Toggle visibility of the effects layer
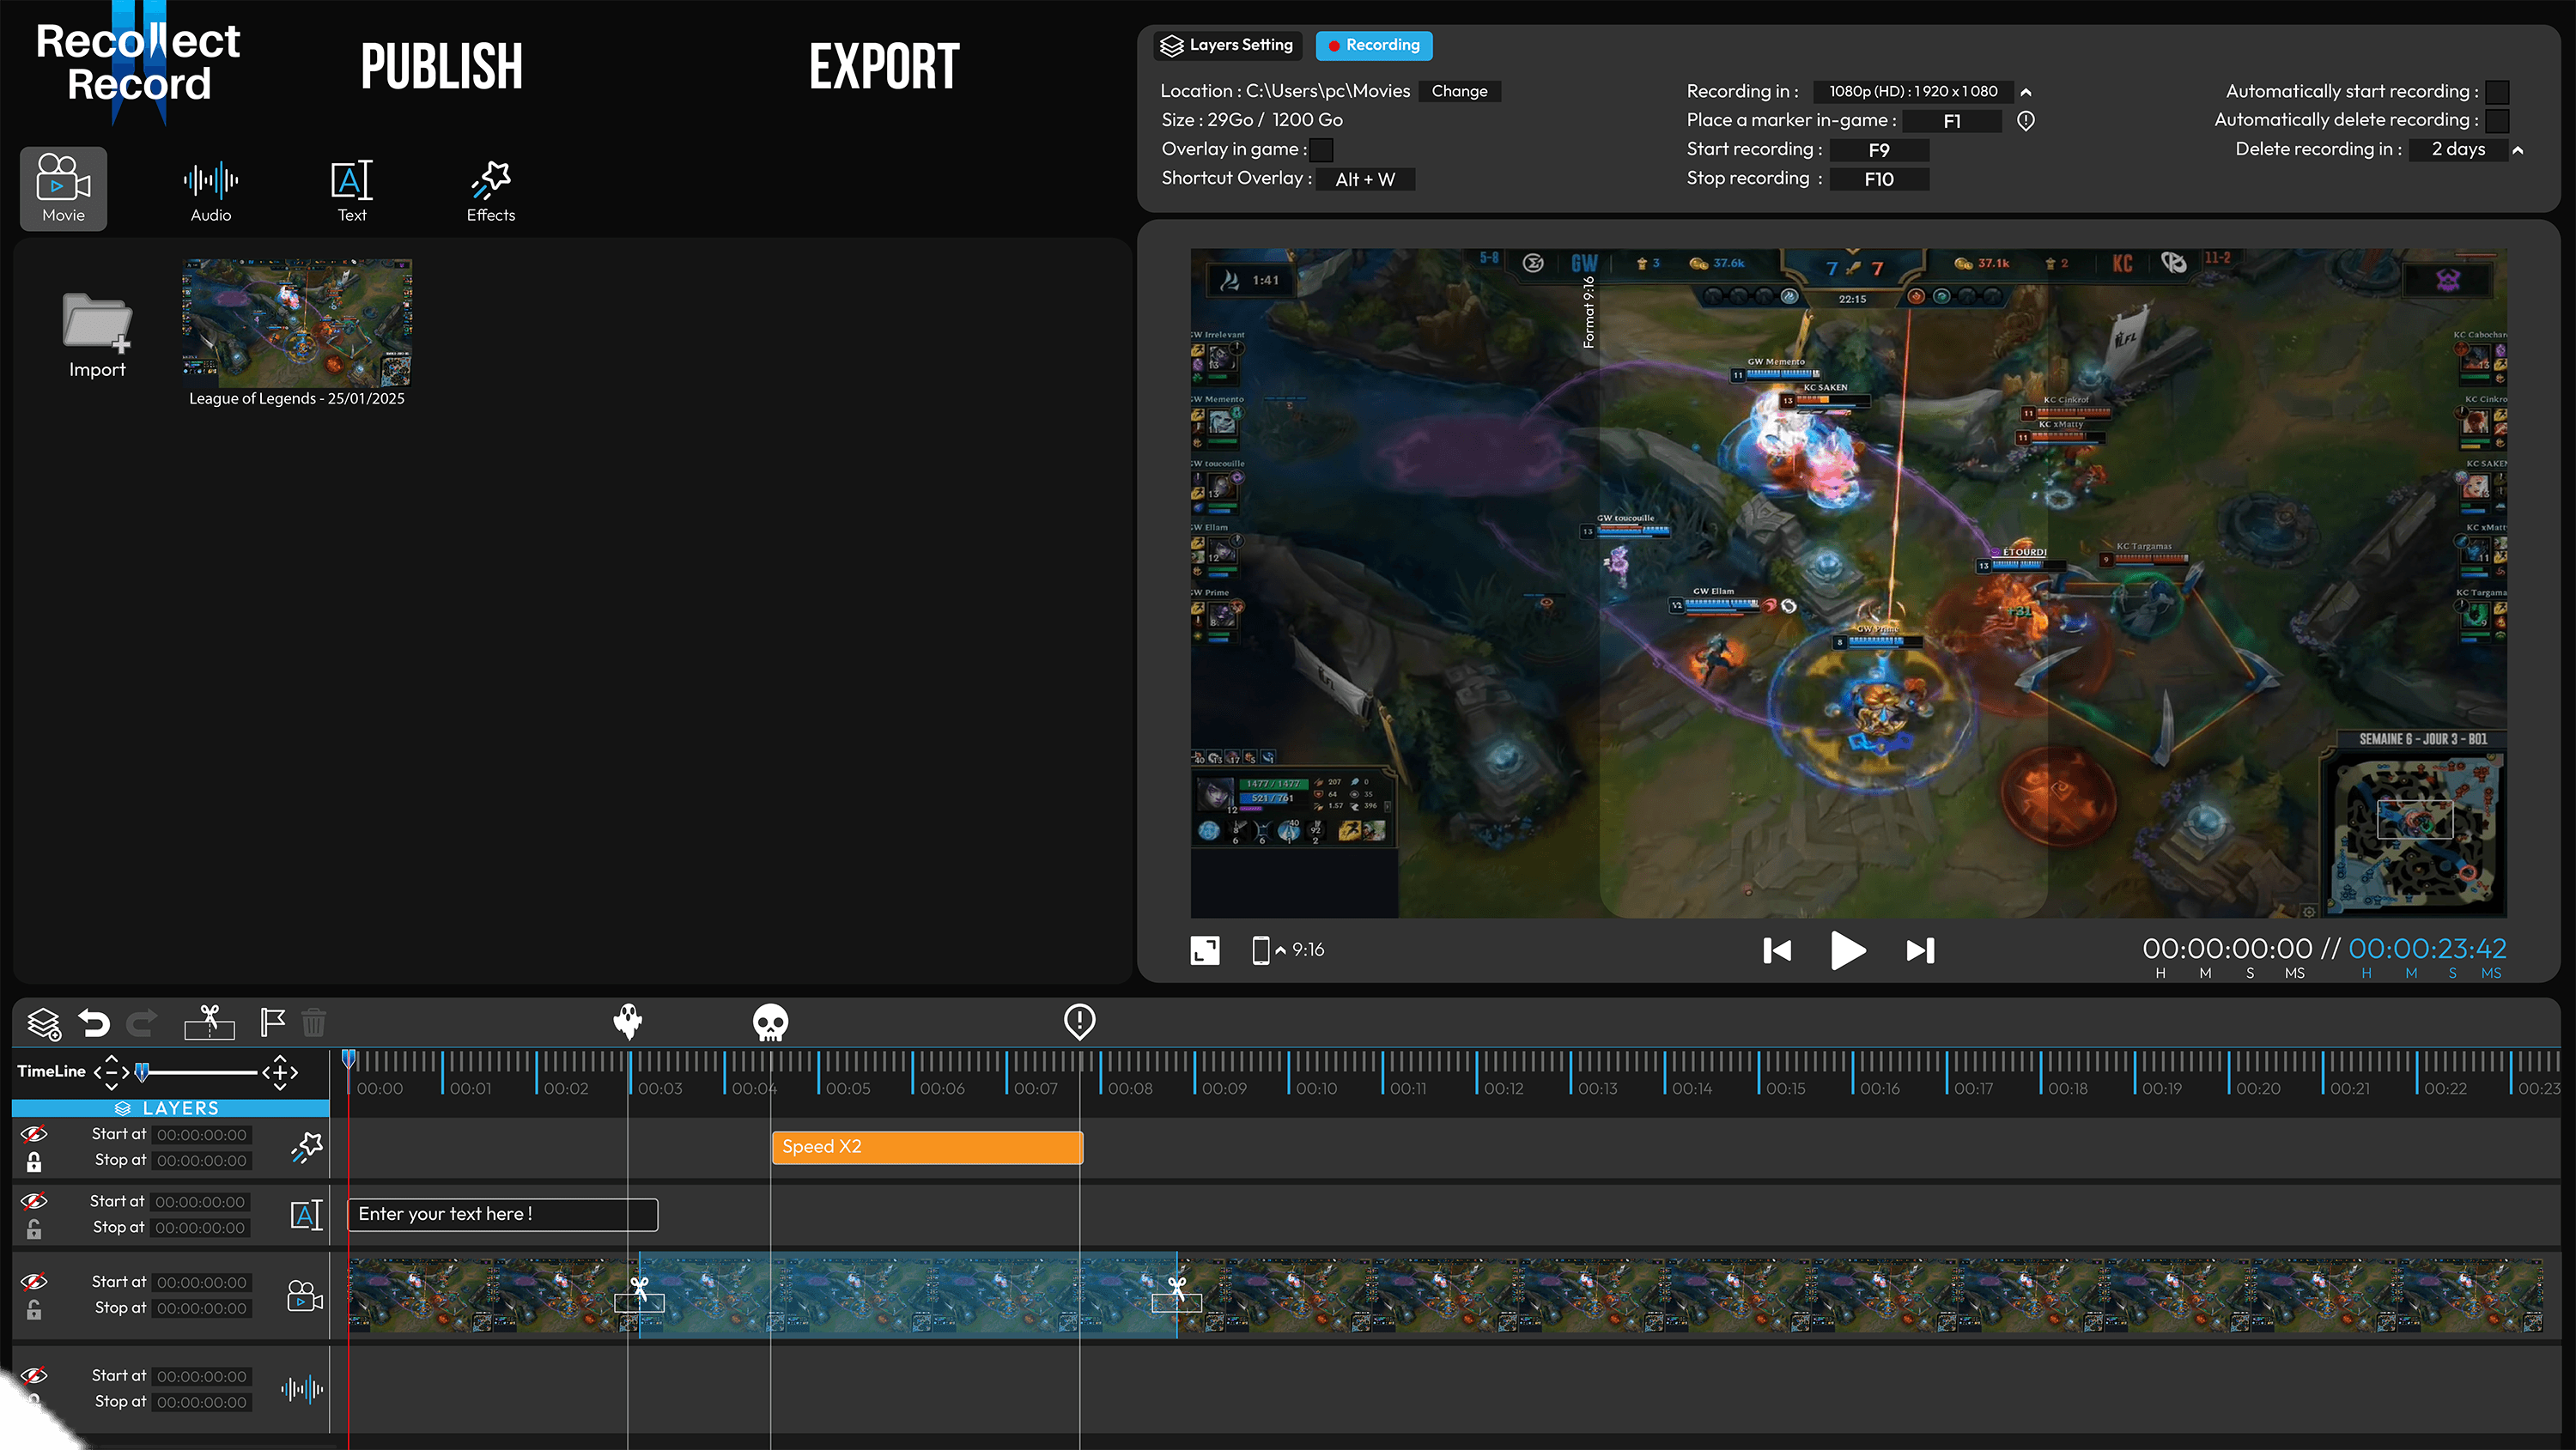Viewport: 2576px width, 1450px height. 34,1134
